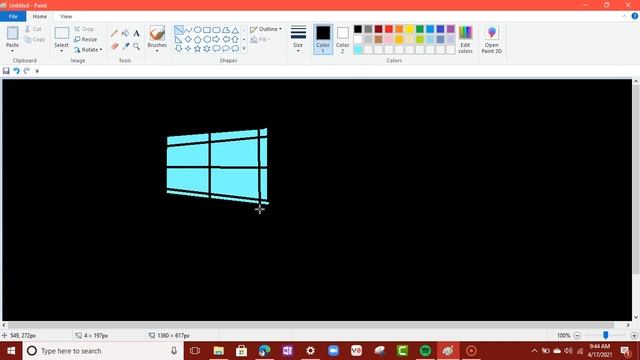Collapse the ribbon with the chevron
The width and height of the screenshot is (640, 360).
click(624, 16)
